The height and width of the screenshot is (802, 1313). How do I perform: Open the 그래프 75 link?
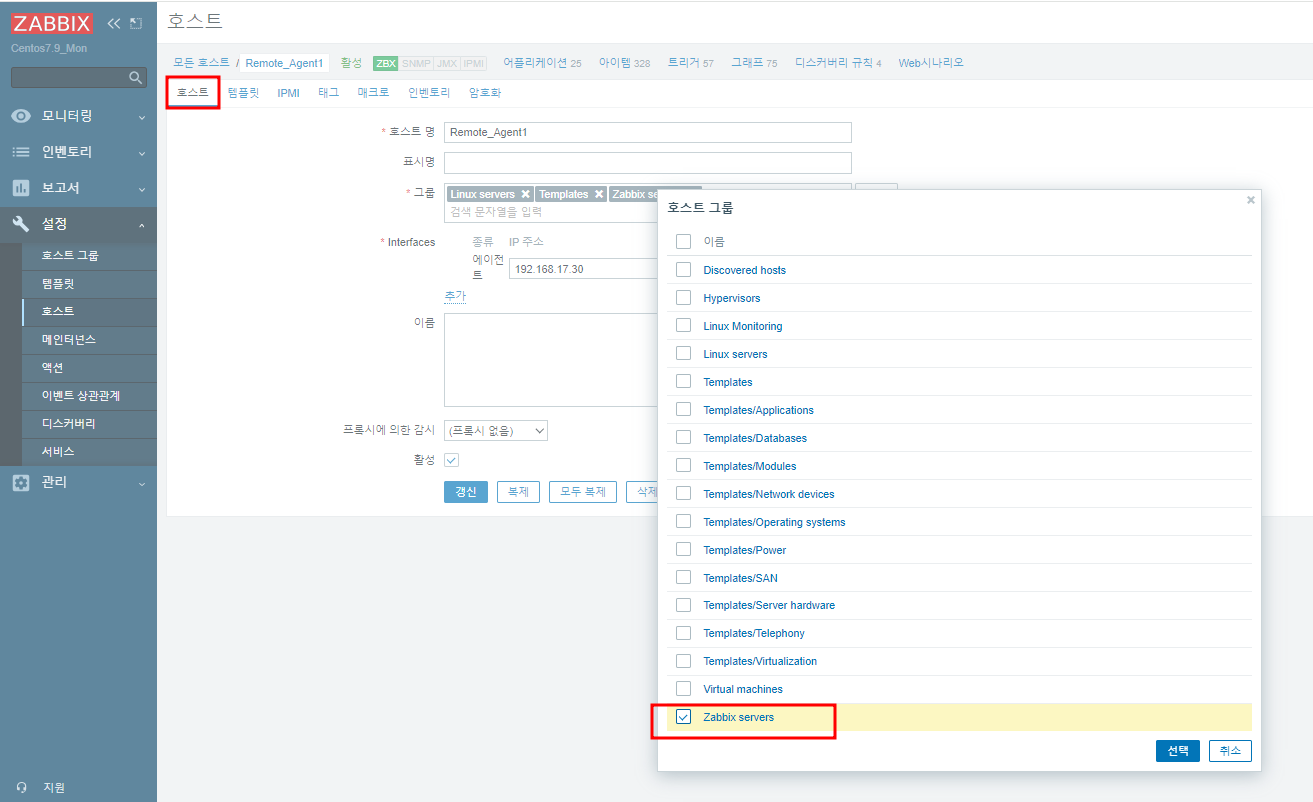754,63
